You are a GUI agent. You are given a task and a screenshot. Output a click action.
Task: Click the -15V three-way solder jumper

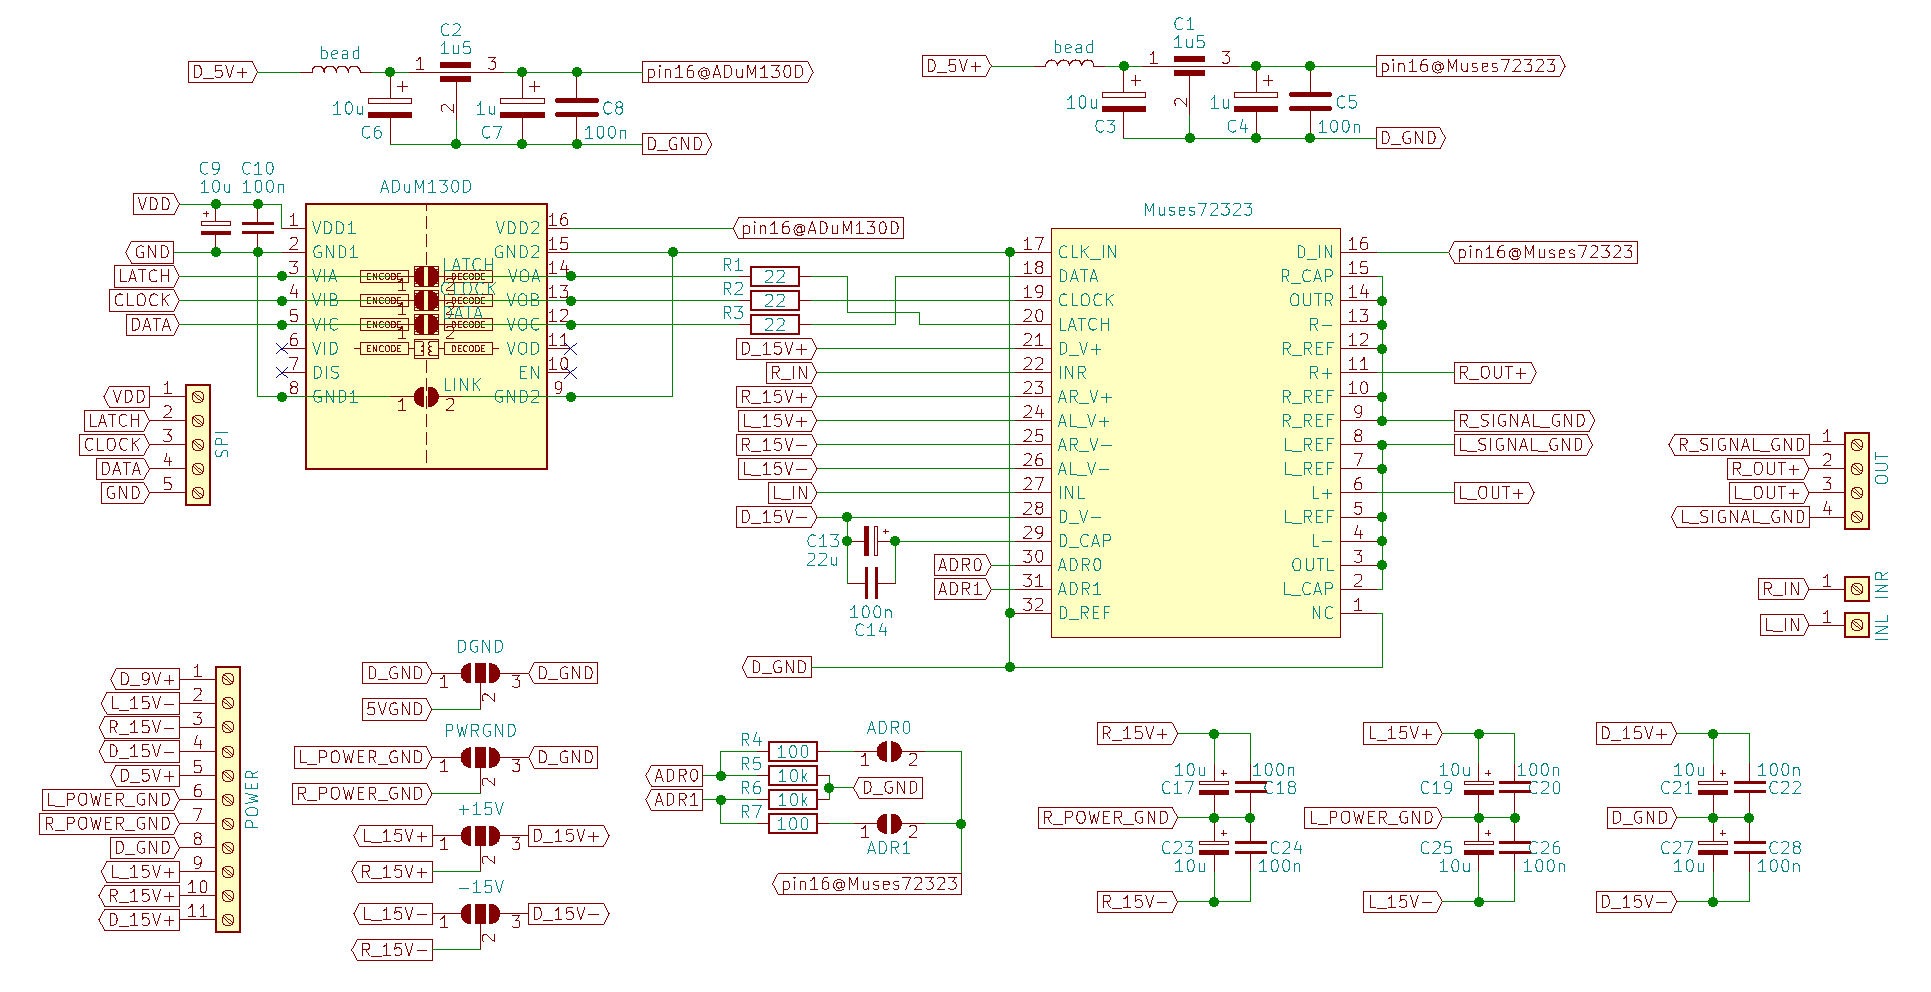[x=480, y=913]
